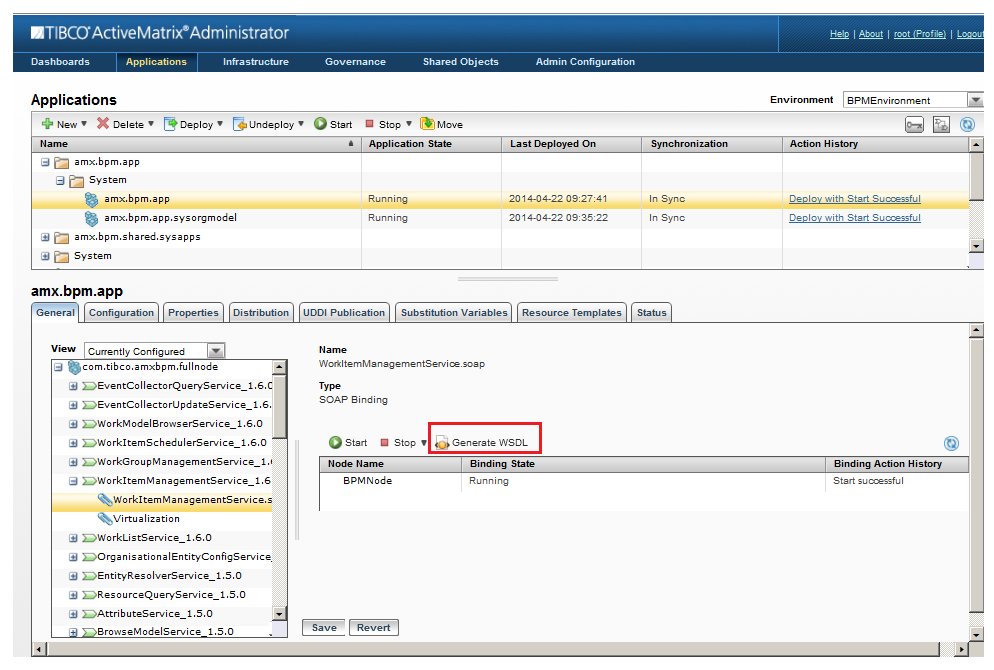Switch to the Status tab
Image resolution: width=994 pixels, height=670 pixels.
click(652, 312)
